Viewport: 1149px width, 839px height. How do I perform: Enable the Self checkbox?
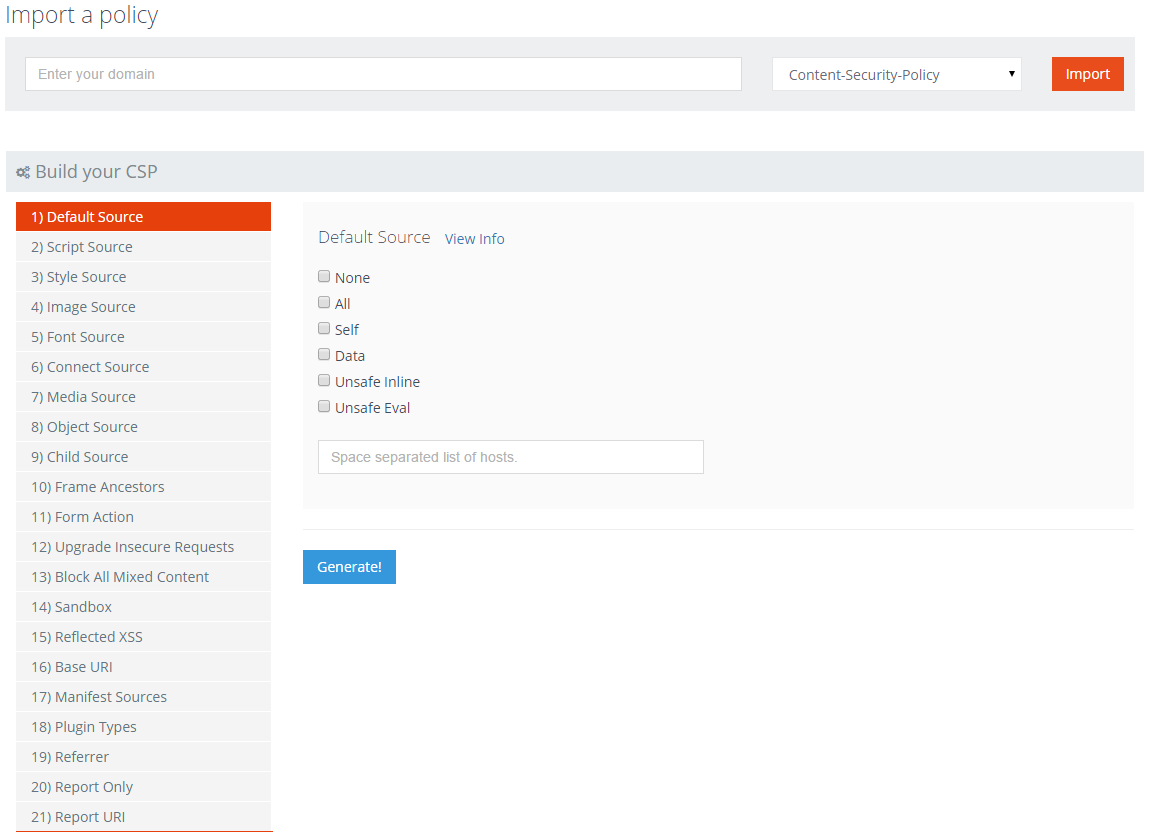324,329
